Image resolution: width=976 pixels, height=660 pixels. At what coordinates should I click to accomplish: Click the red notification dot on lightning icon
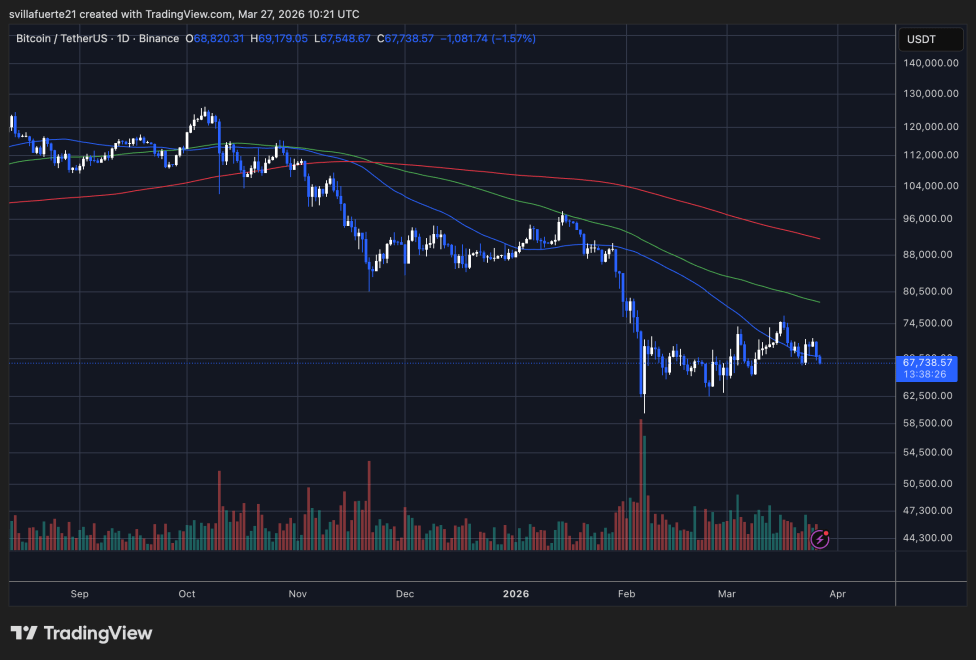[826, 533]
